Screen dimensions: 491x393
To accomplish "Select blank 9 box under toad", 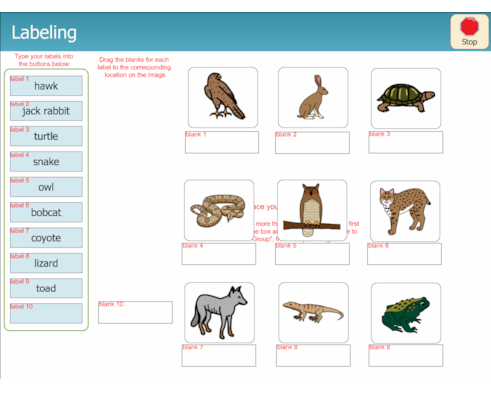I will click(x=406, y=356).
